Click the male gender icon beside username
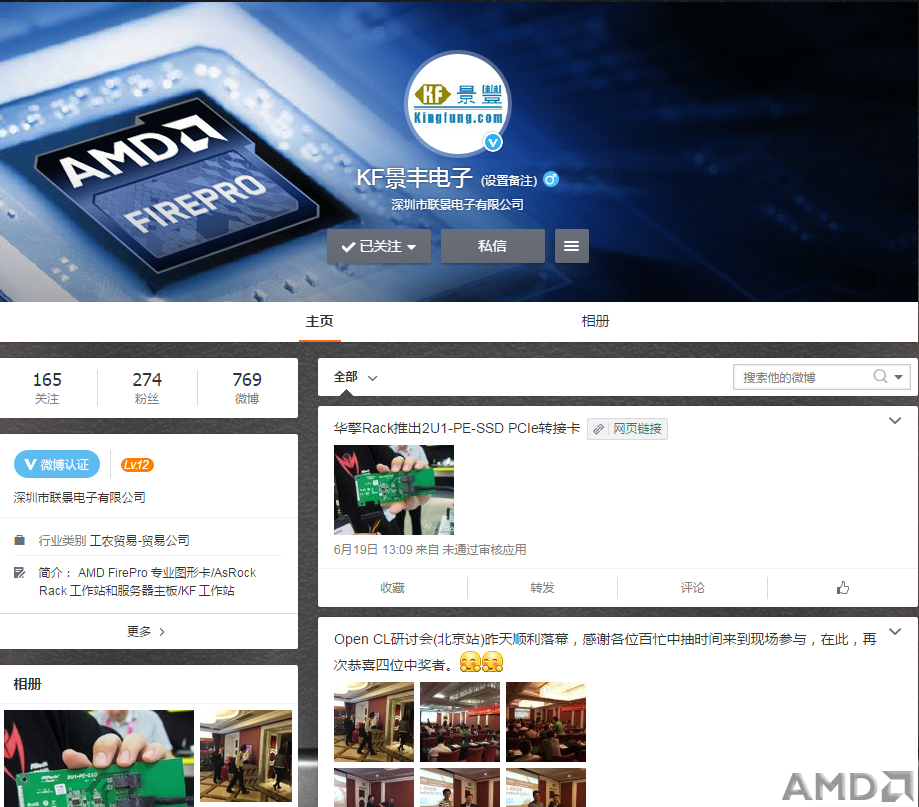 click(551, 179)
